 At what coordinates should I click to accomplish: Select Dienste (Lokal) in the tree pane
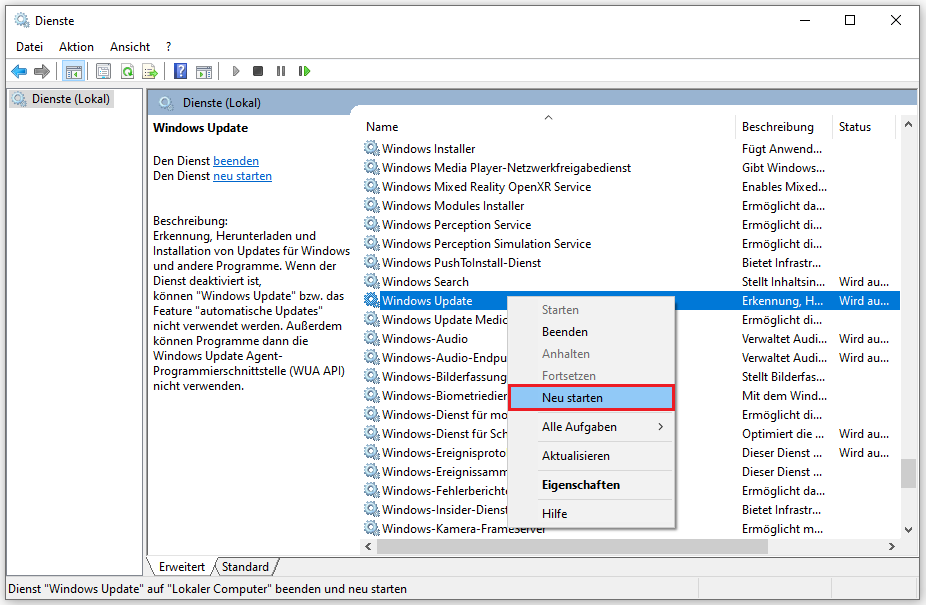(61, 99)
